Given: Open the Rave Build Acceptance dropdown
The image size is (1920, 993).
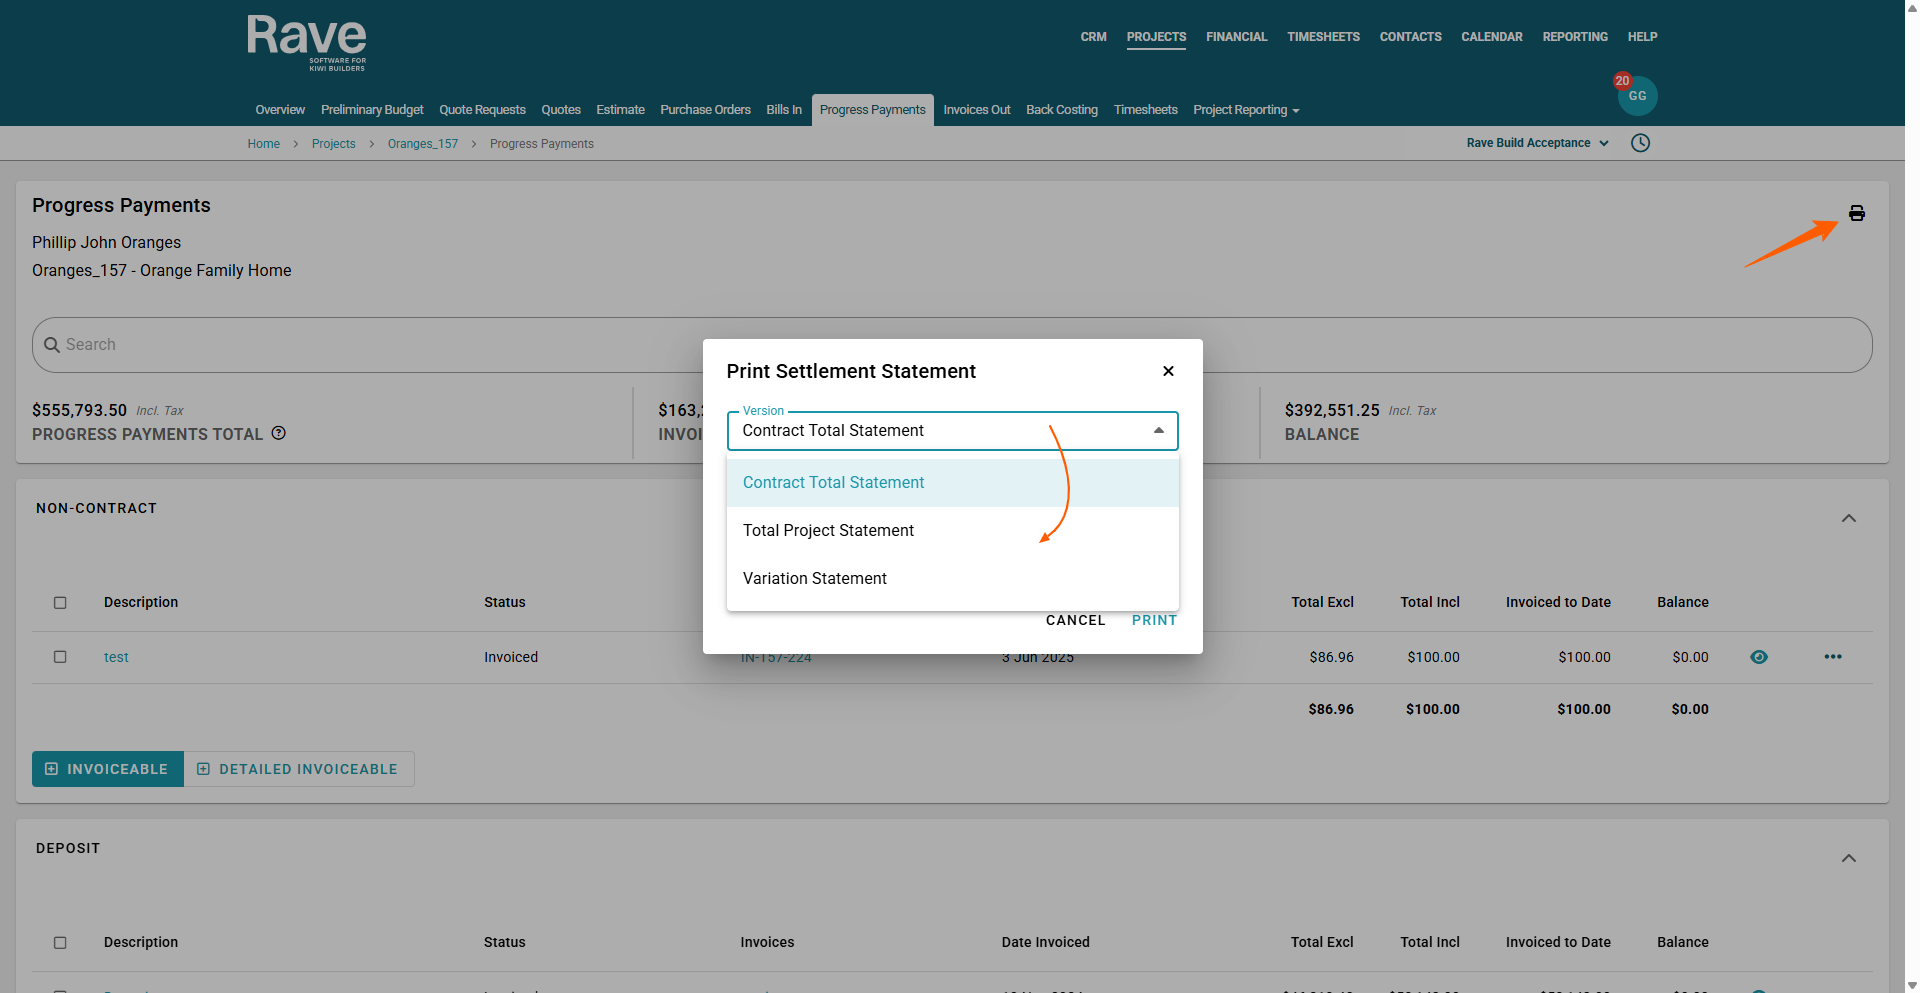Looking at the screenshot, I should click(1537, 143).
